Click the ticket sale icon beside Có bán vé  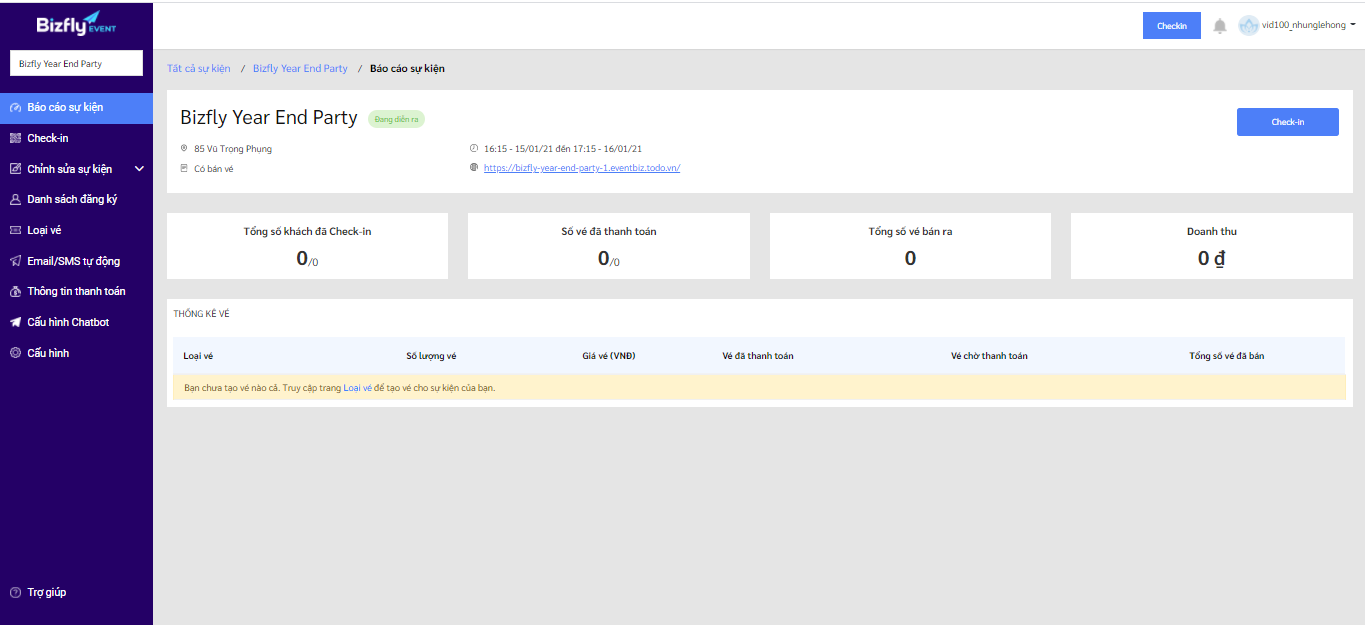click(184, 168)
